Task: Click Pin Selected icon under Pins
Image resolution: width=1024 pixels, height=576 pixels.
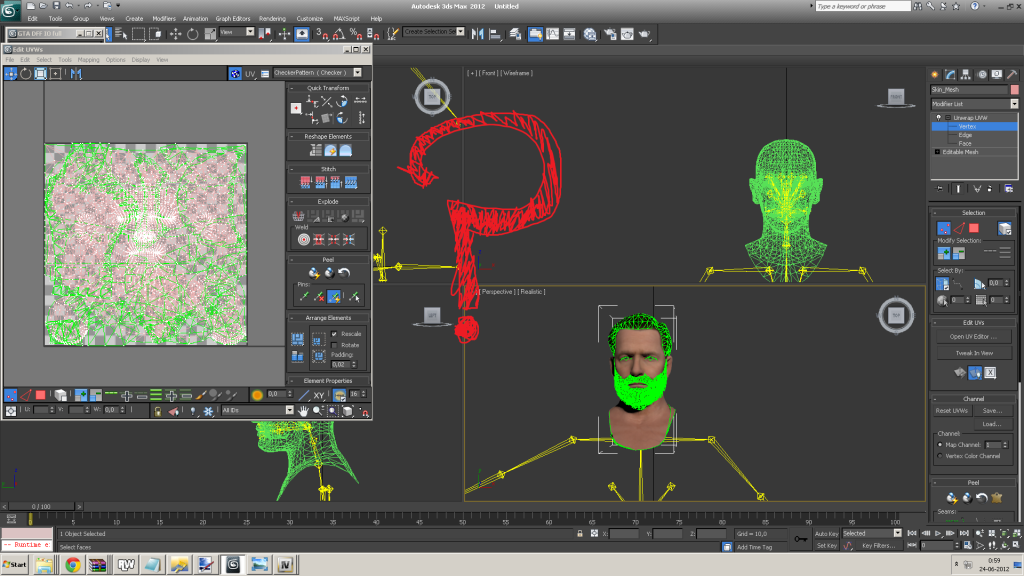Action: (304, 297)
